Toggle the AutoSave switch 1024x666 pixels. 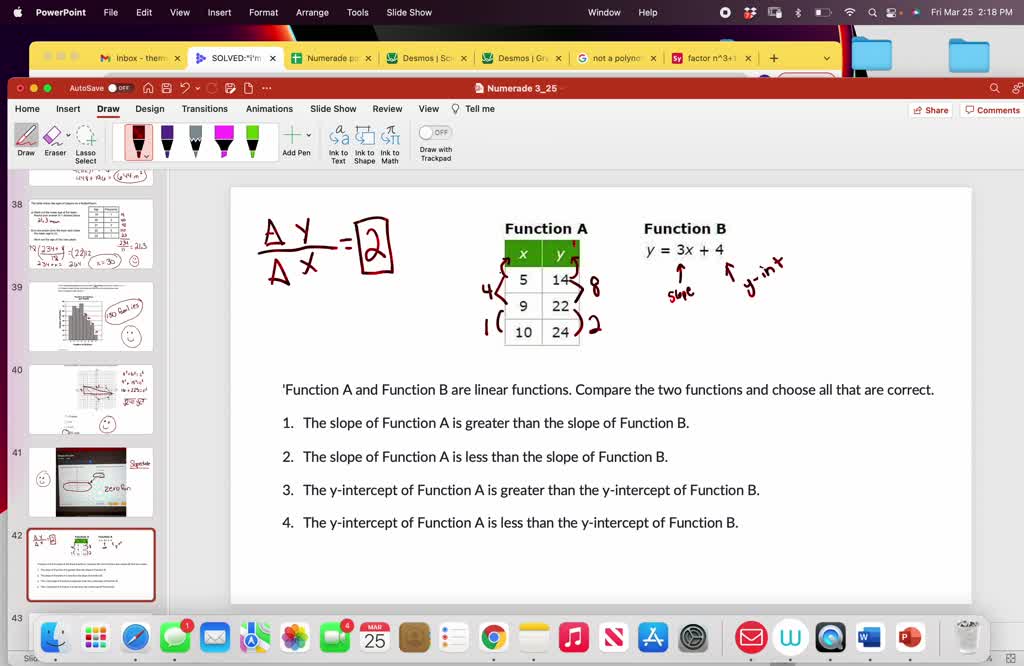coord(120,88)
